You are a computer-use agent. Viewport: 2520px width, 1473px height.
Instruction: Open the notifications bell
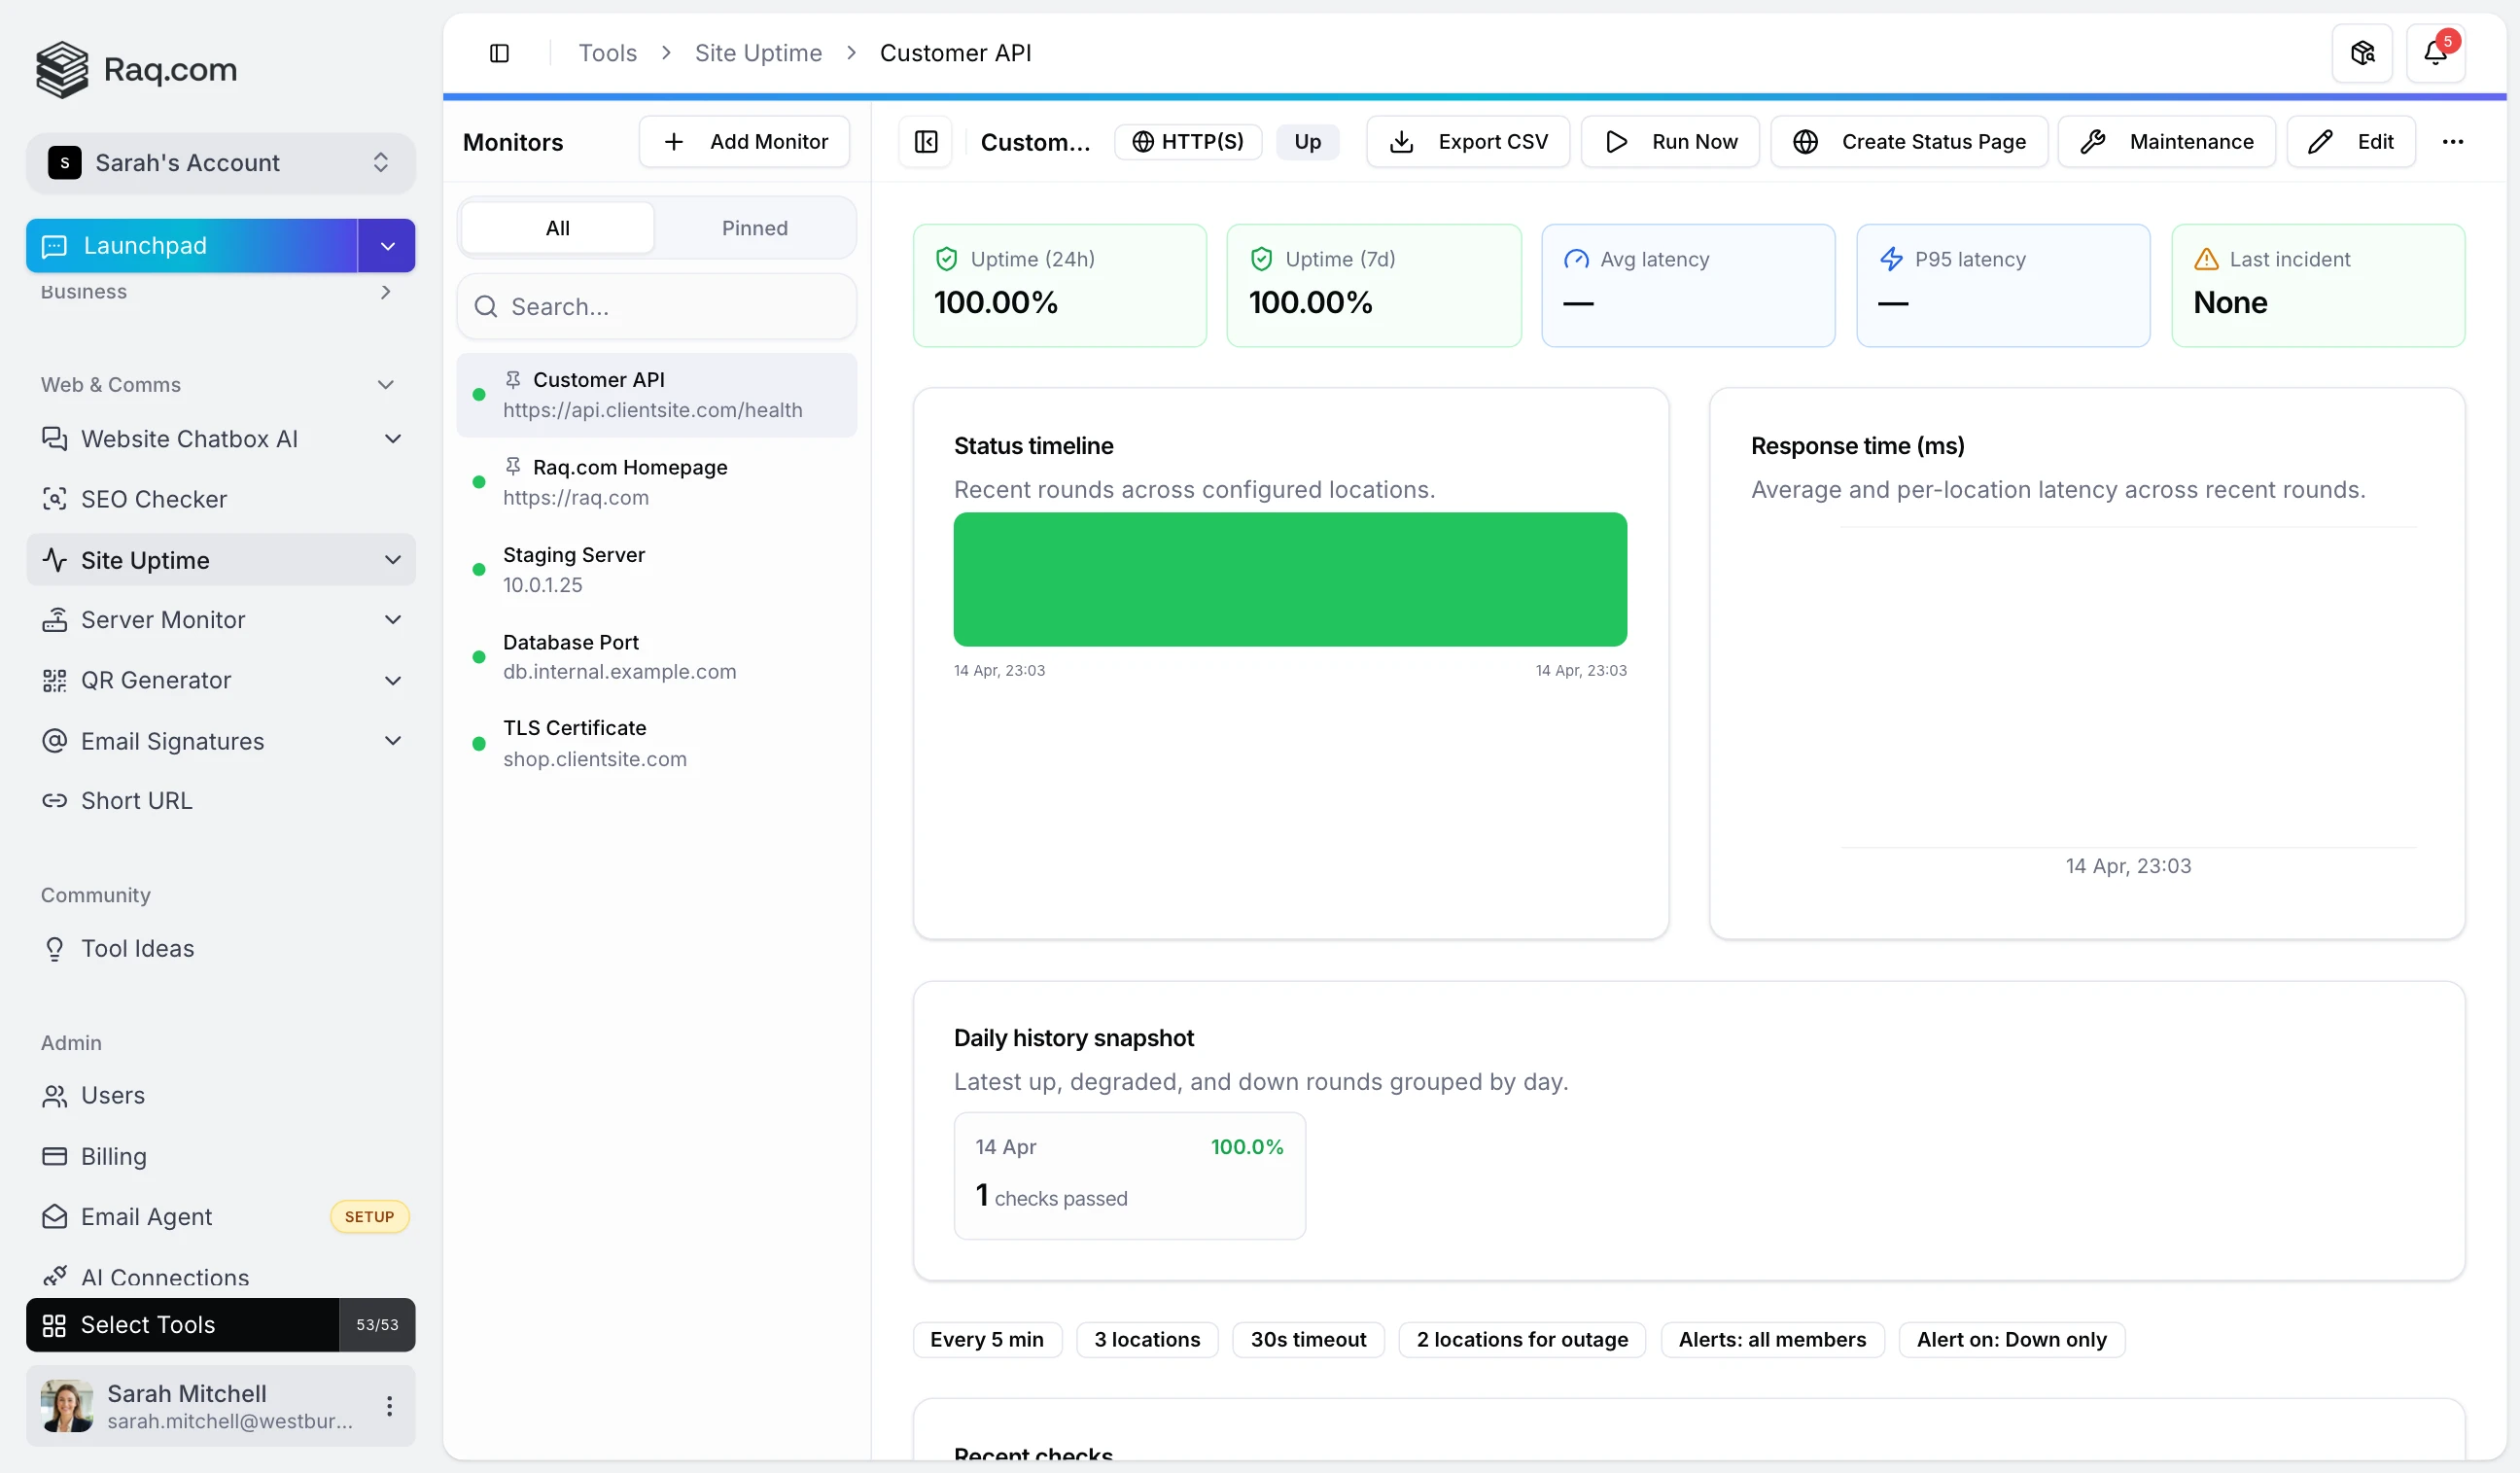(2437, 52)
